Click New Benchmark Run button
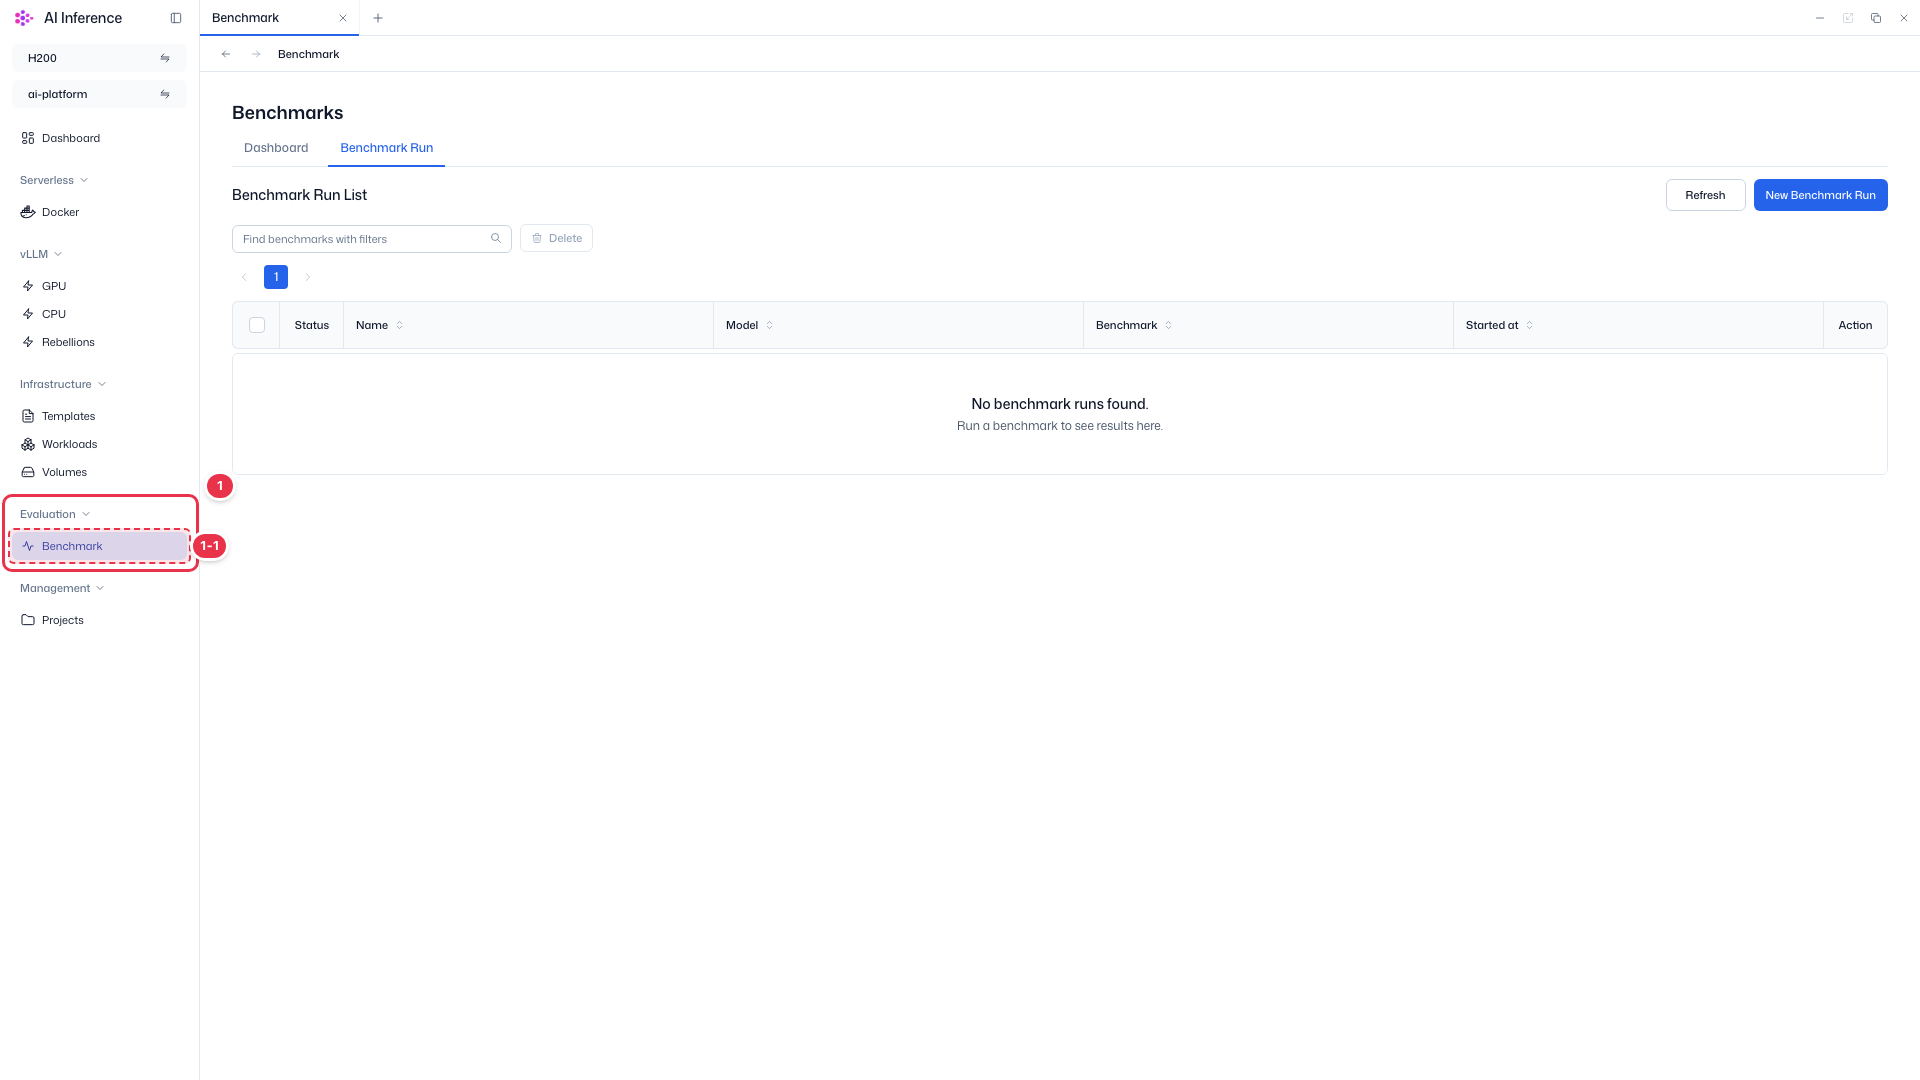1920x1080 pixels. 1820,195
